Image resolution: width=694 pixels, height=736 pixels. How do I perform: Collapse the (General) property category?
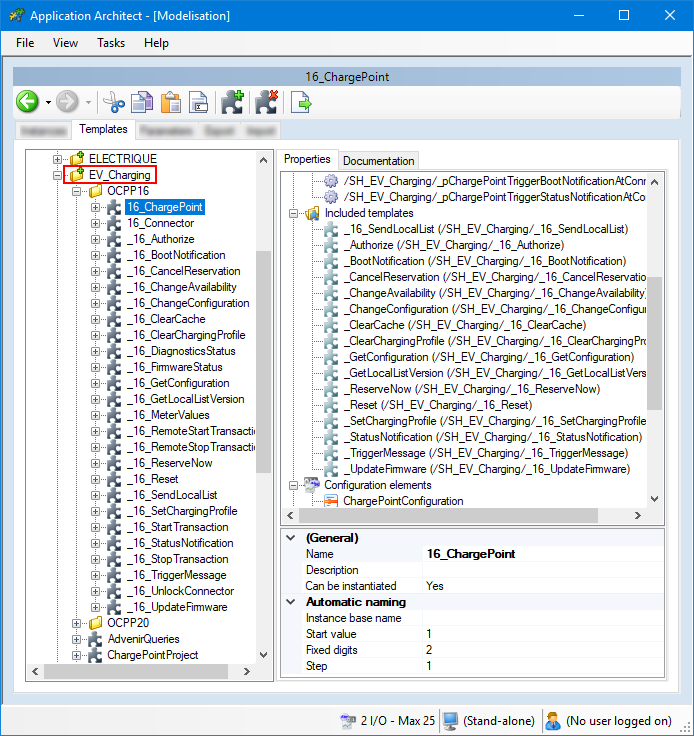point(291,538)
